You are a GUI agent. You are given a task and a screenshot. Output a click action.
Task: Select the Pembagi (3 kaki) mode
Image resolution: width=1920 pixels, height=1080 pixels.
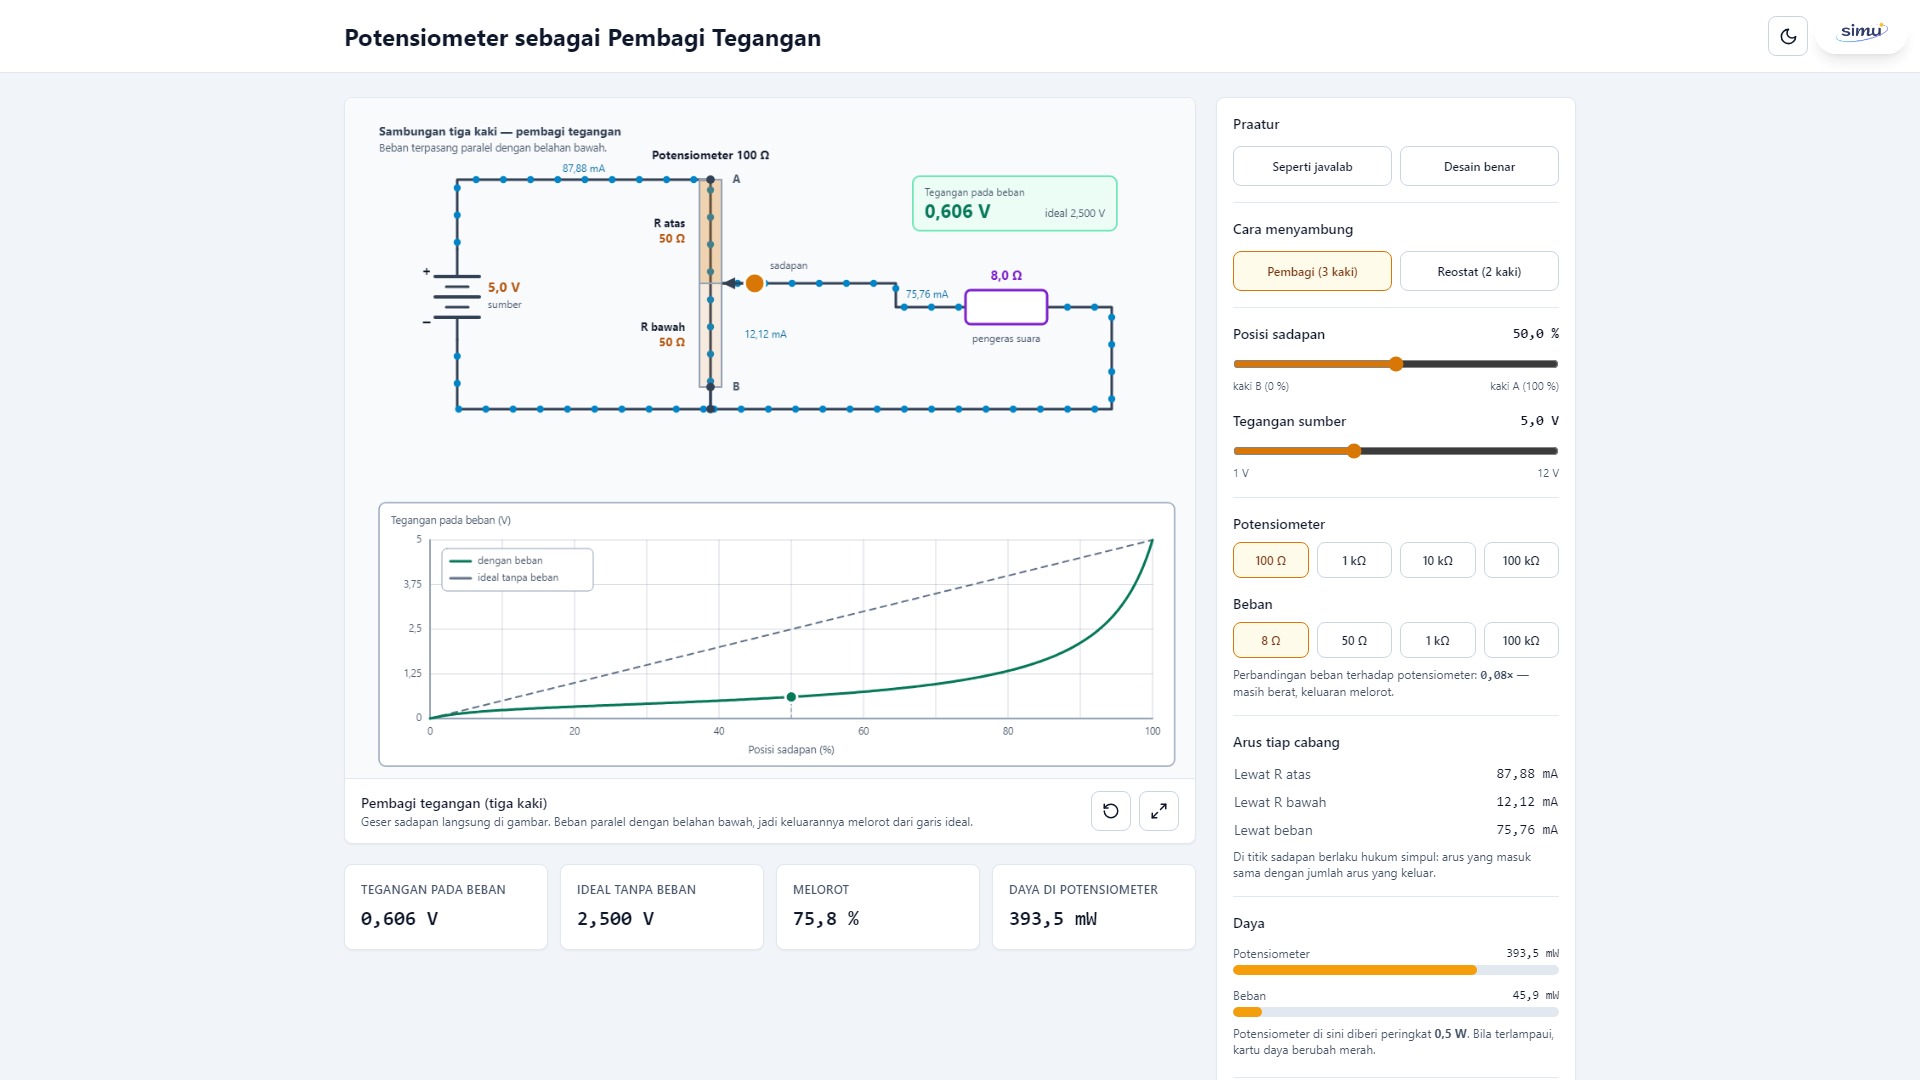point(1312,271)
